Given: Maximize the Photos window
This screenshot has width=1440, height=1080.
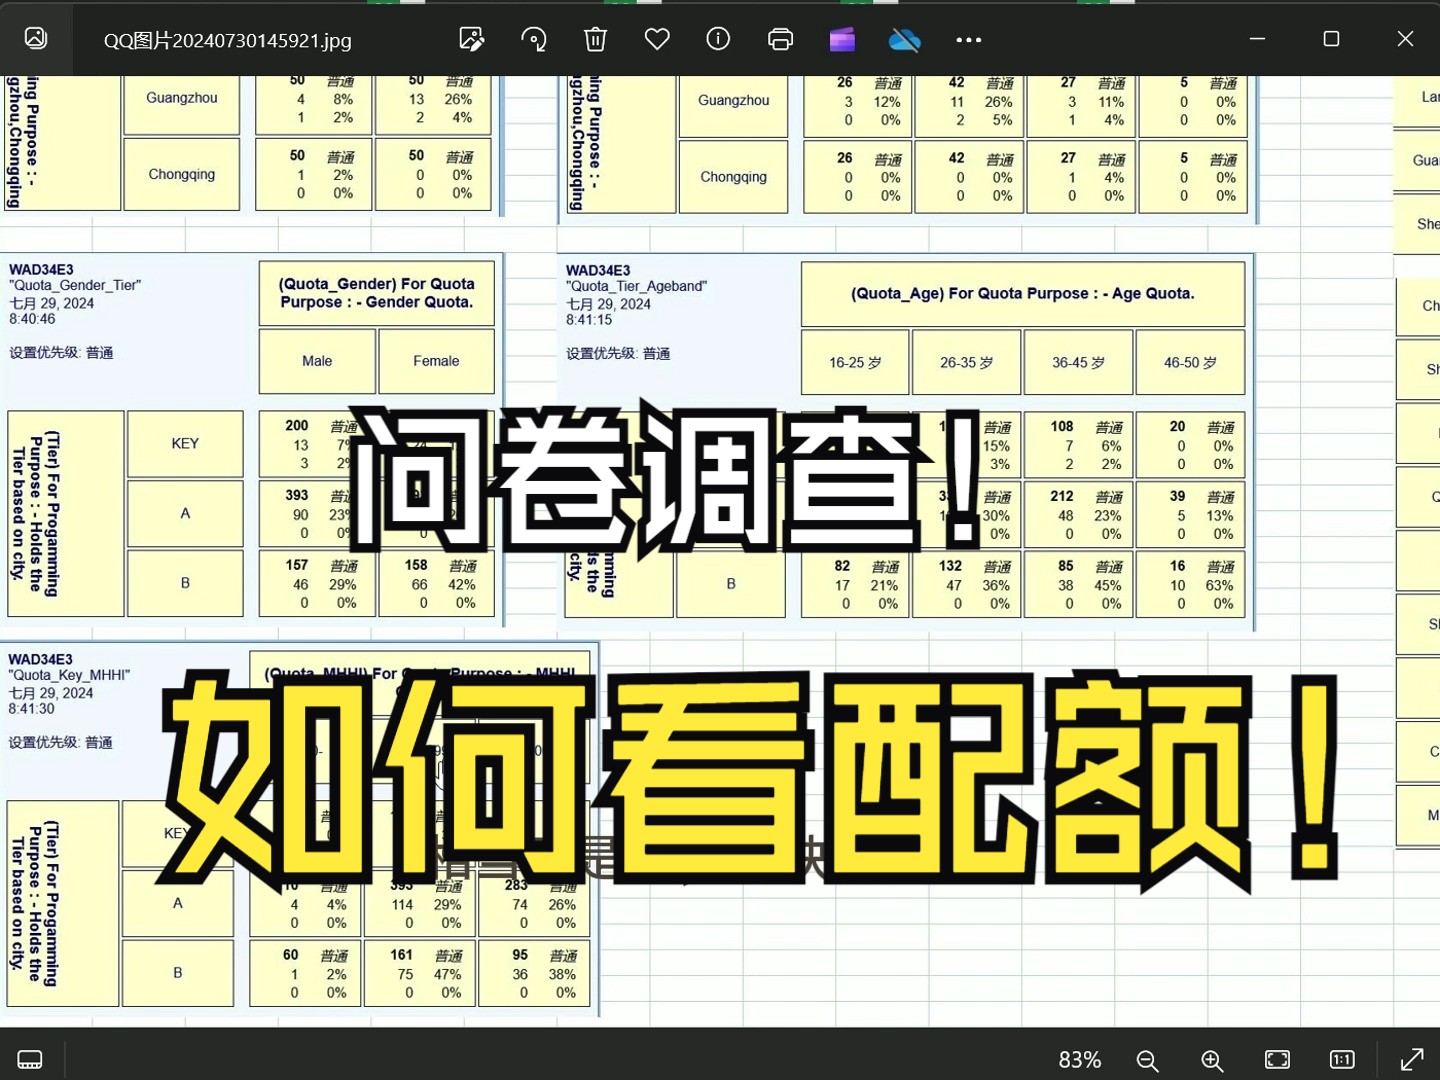Looking at the screenshot, I should click(1331, 38).
